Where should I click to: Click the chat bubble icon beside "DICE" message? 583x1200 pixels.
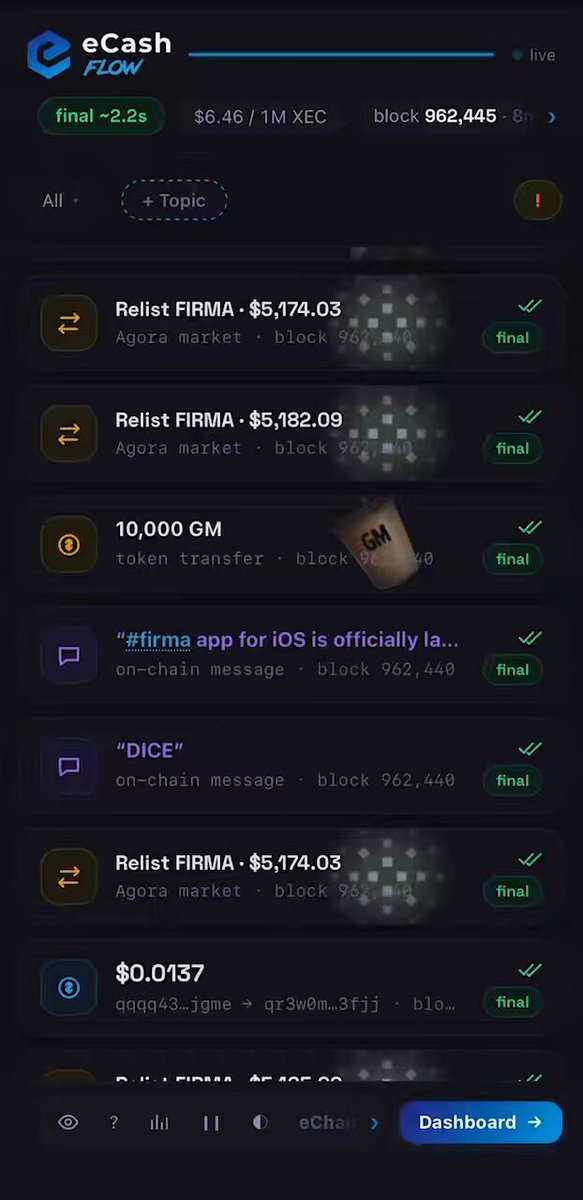[69, 766]
